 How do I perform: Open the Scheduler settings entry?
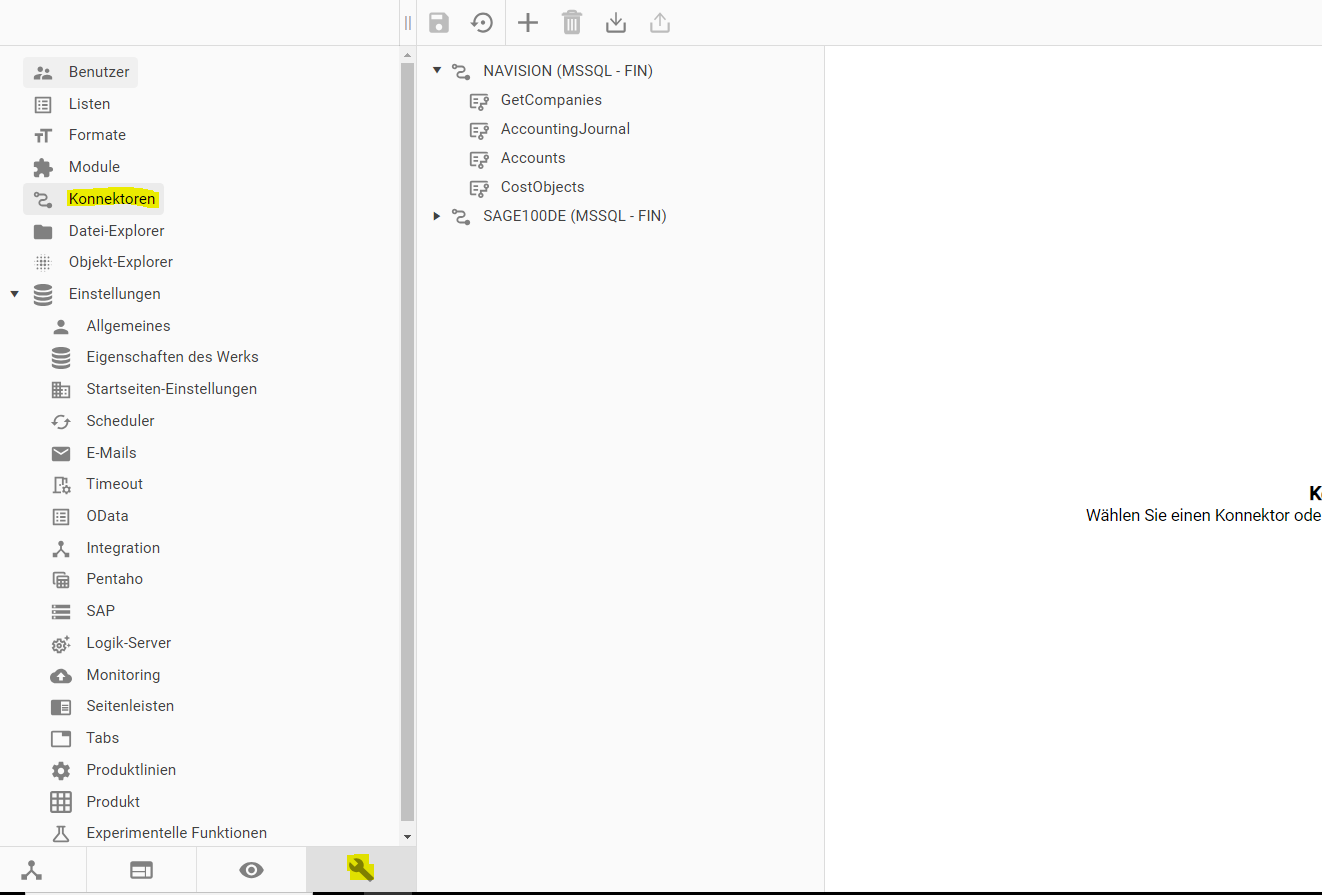coord(120,421)
